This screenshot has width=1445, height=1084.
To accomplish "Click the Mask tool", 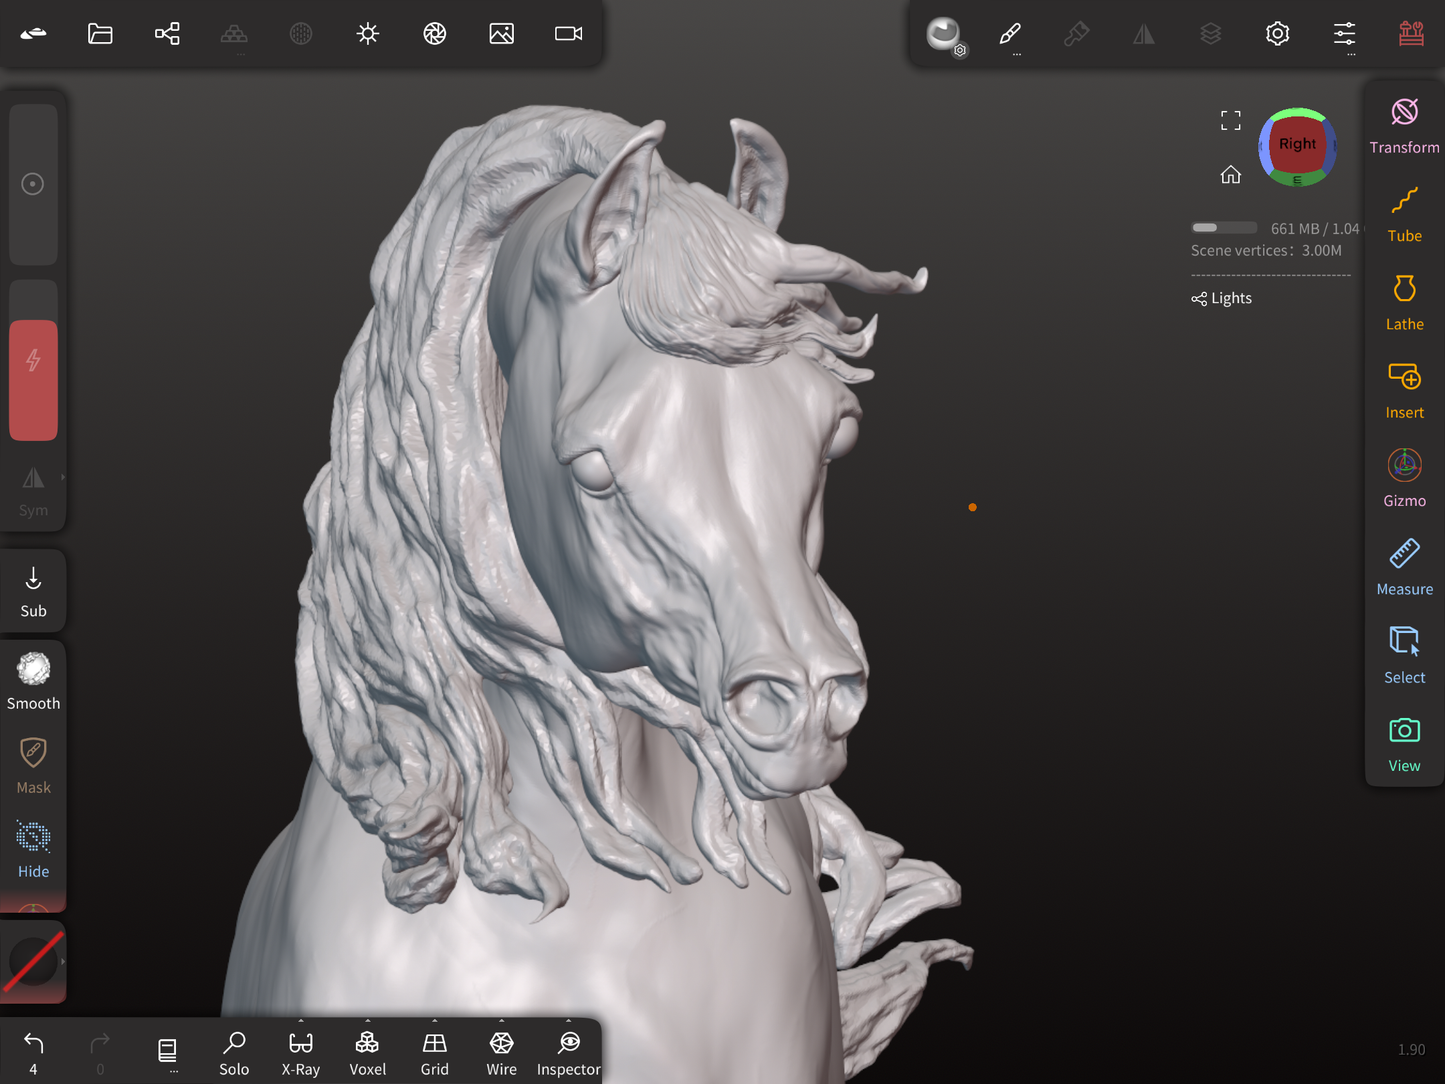I will [x=33, y=765].
